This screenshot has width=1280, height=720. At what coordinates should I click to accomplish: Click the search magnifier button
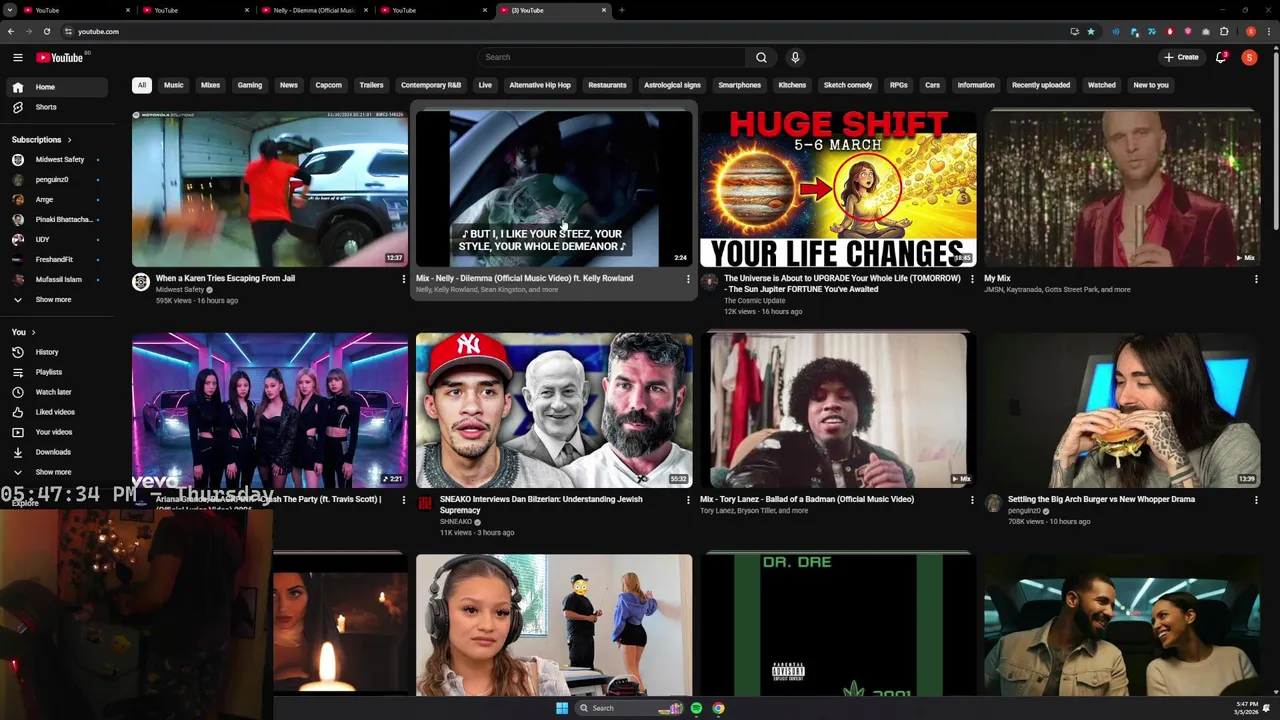tap(761, 57)
